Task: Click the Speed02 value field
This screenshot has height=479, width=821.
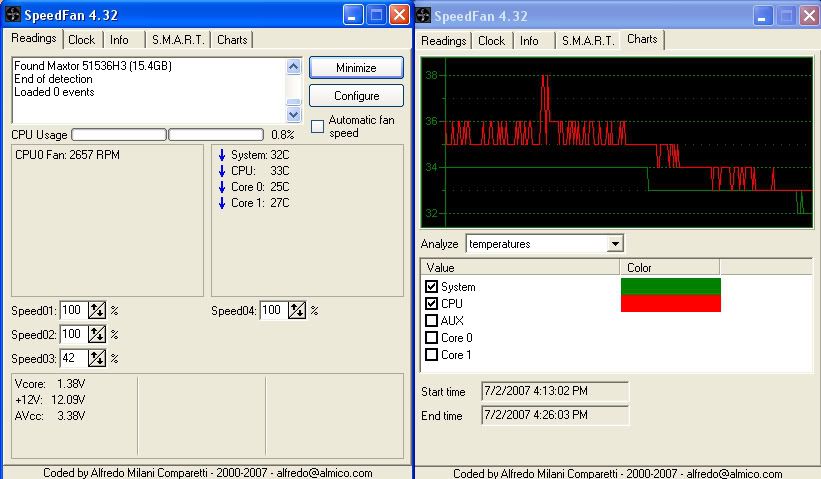Action: 73,334
